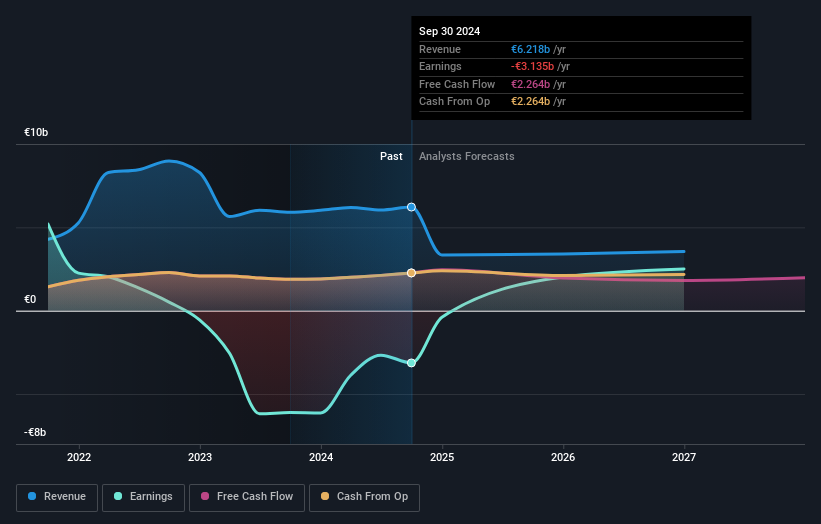Click the 2024 x-axis label

click(x=321, y=458)
